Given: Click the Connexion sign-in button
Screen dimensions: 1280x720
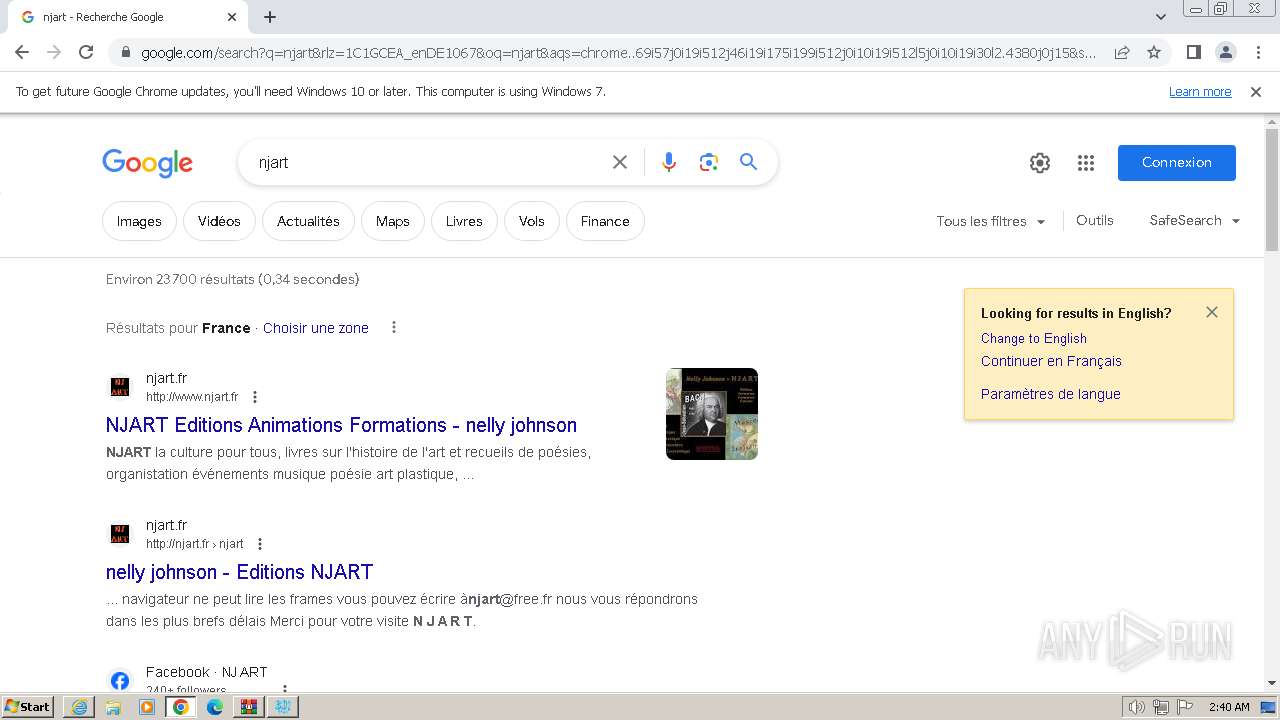Looking at the screenshot, I should (1177, 163).
